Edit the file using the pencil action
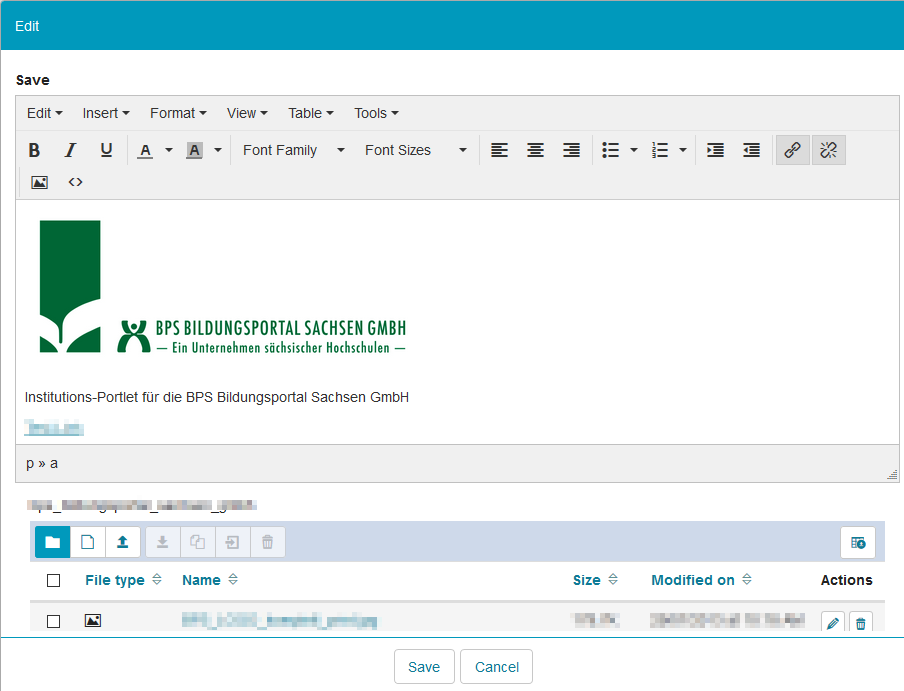This screenshot has height=691, width=904. coord(832,622)
